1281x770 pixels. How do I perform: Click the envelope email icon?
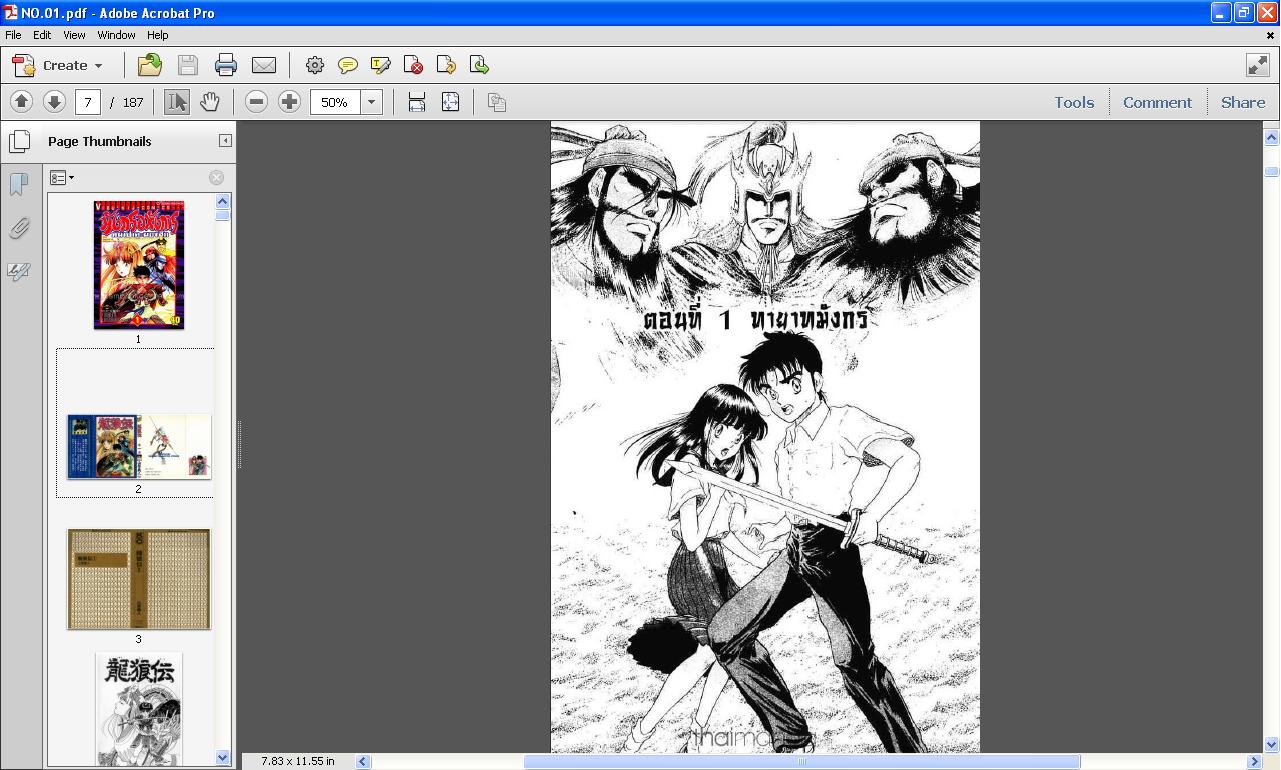(x=264, y=65)
